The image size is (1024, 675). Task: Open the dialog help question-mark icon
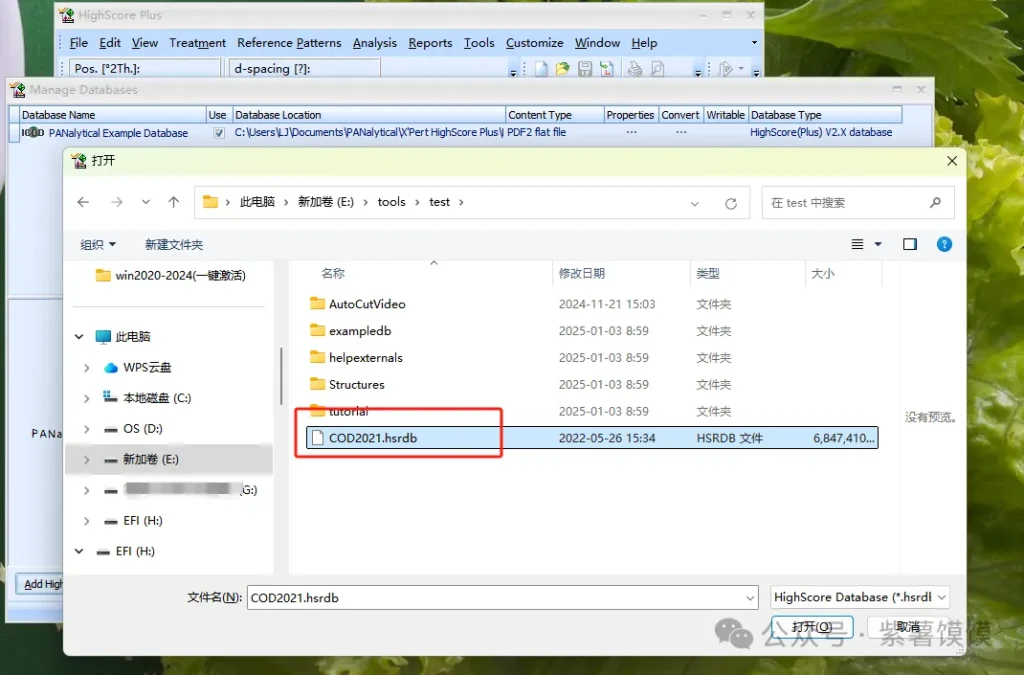pos(944,244)
